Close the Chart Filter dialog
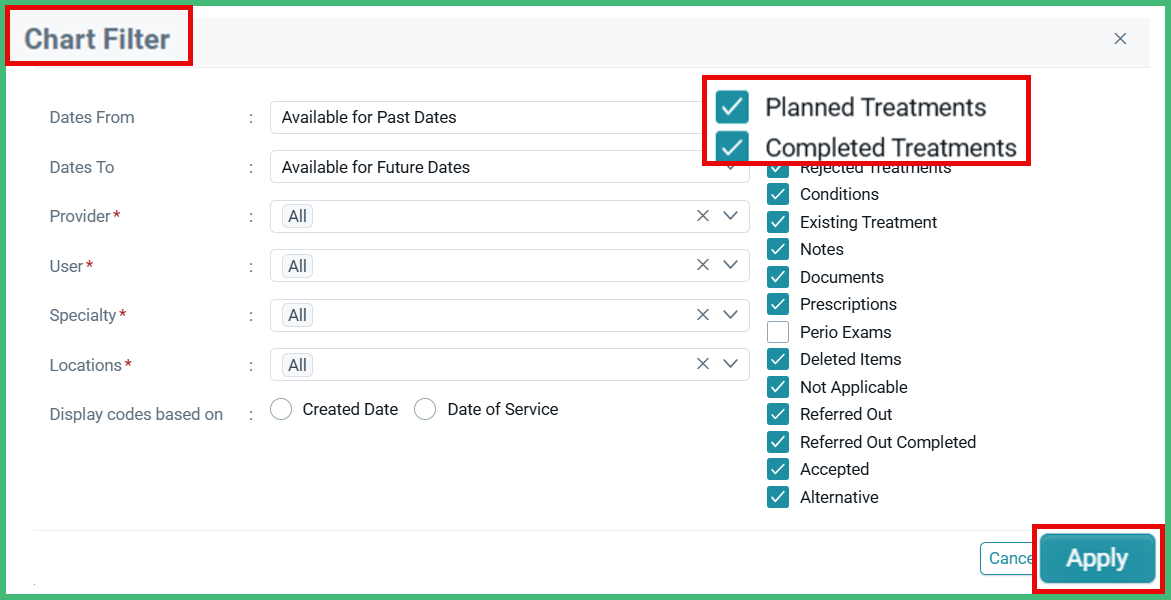Viewport: 1171px width, 600px height. [1120, 38]
